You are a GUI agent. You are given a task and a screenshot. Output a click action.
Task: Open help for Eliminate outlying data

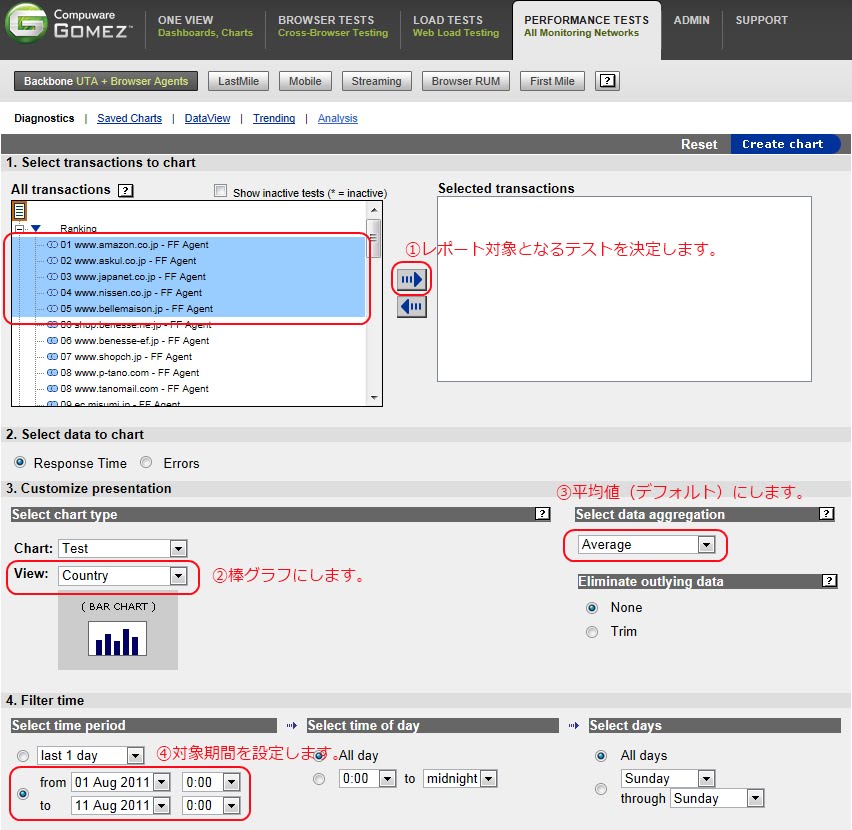click(829, 581)
